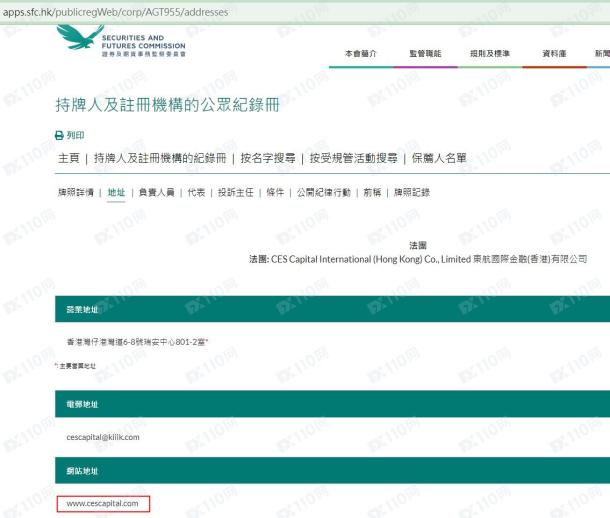
Task: Click the 網站地址 section header
Action: tap(333, 471)
